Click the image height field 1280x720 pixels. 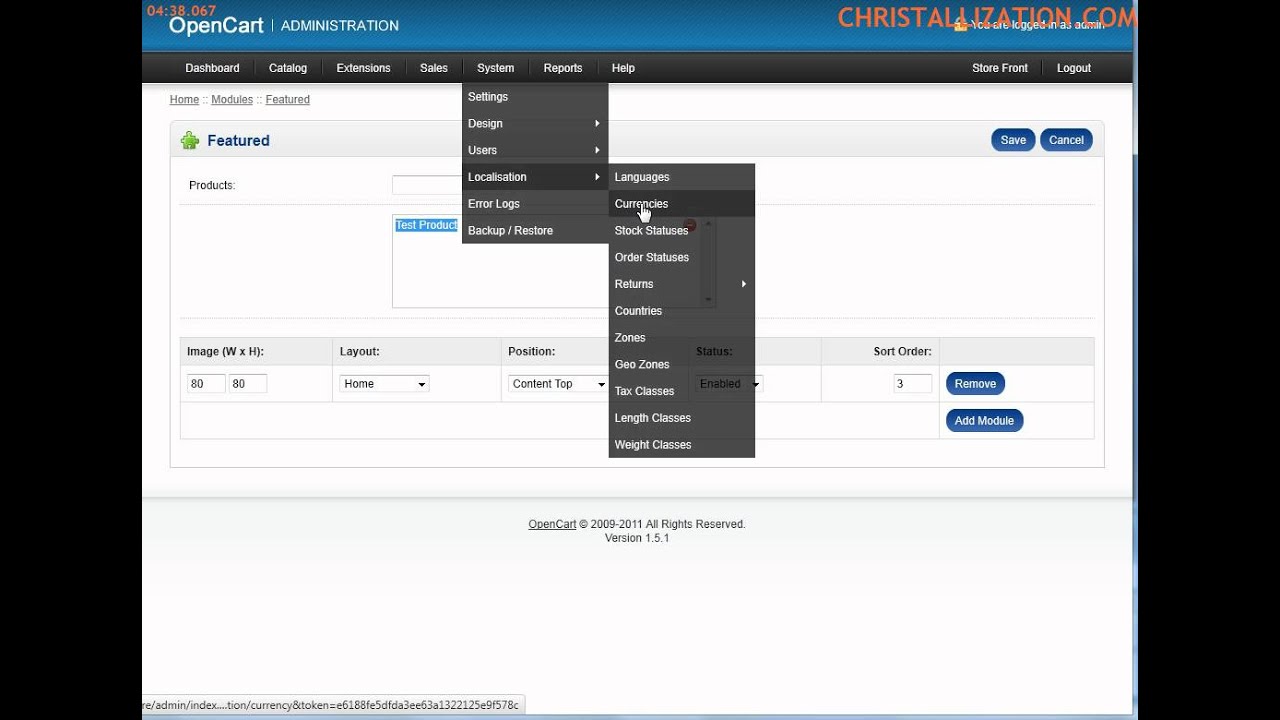pos(248,384)
